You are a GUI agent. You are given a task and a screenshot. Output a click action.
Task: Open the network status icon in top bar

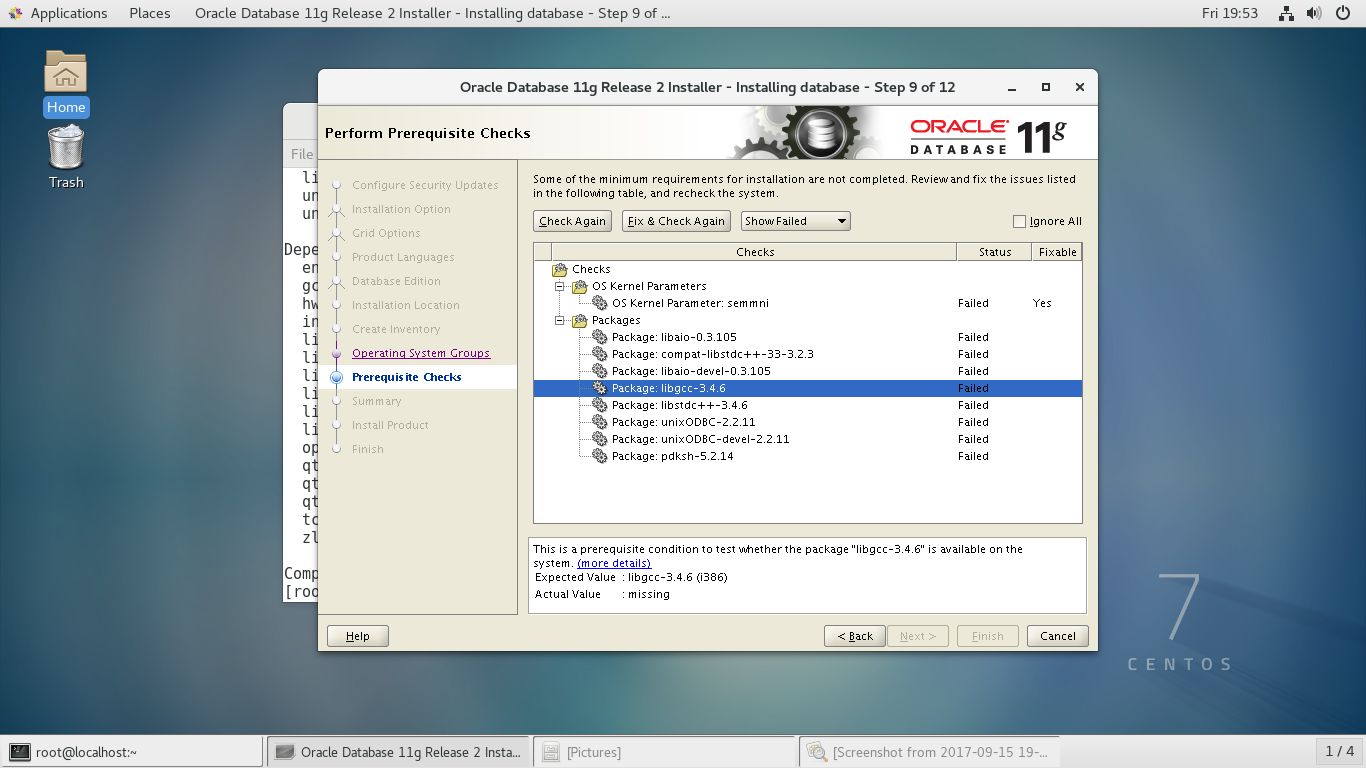1287,13
